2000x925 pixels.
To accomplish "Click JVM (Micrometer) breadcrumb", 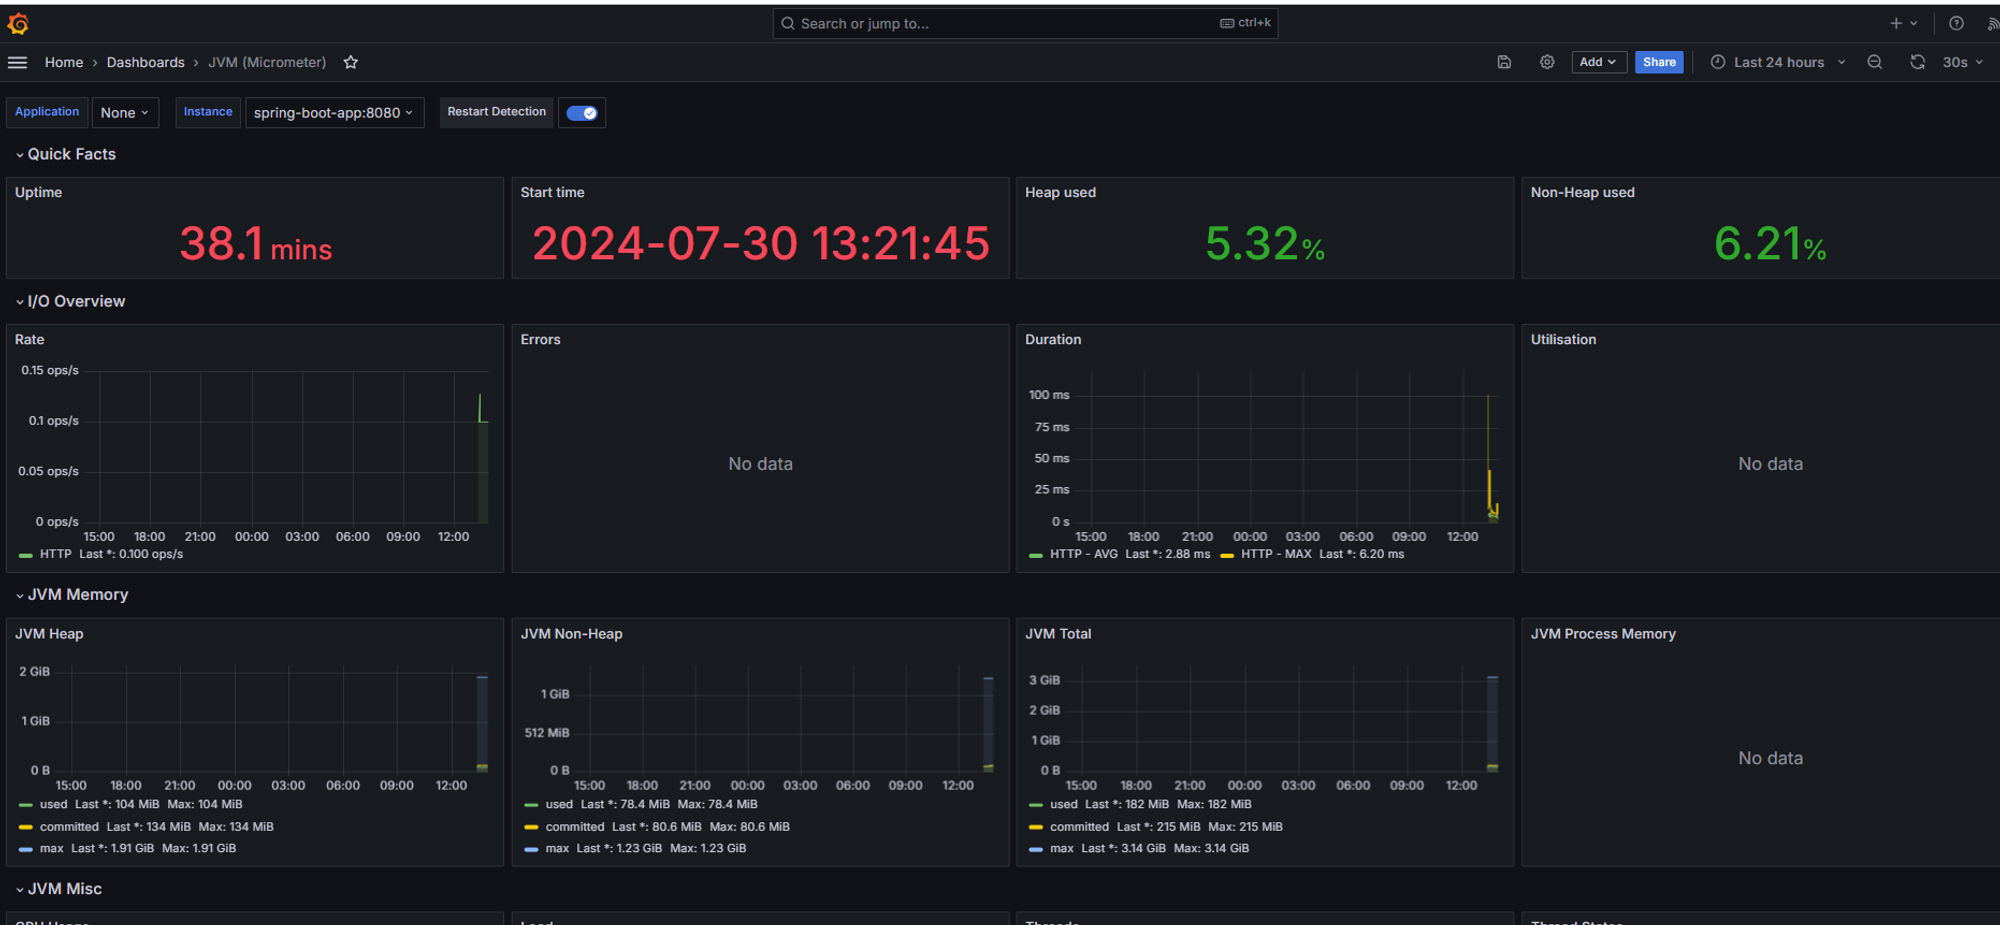I will tap(267, 62).
